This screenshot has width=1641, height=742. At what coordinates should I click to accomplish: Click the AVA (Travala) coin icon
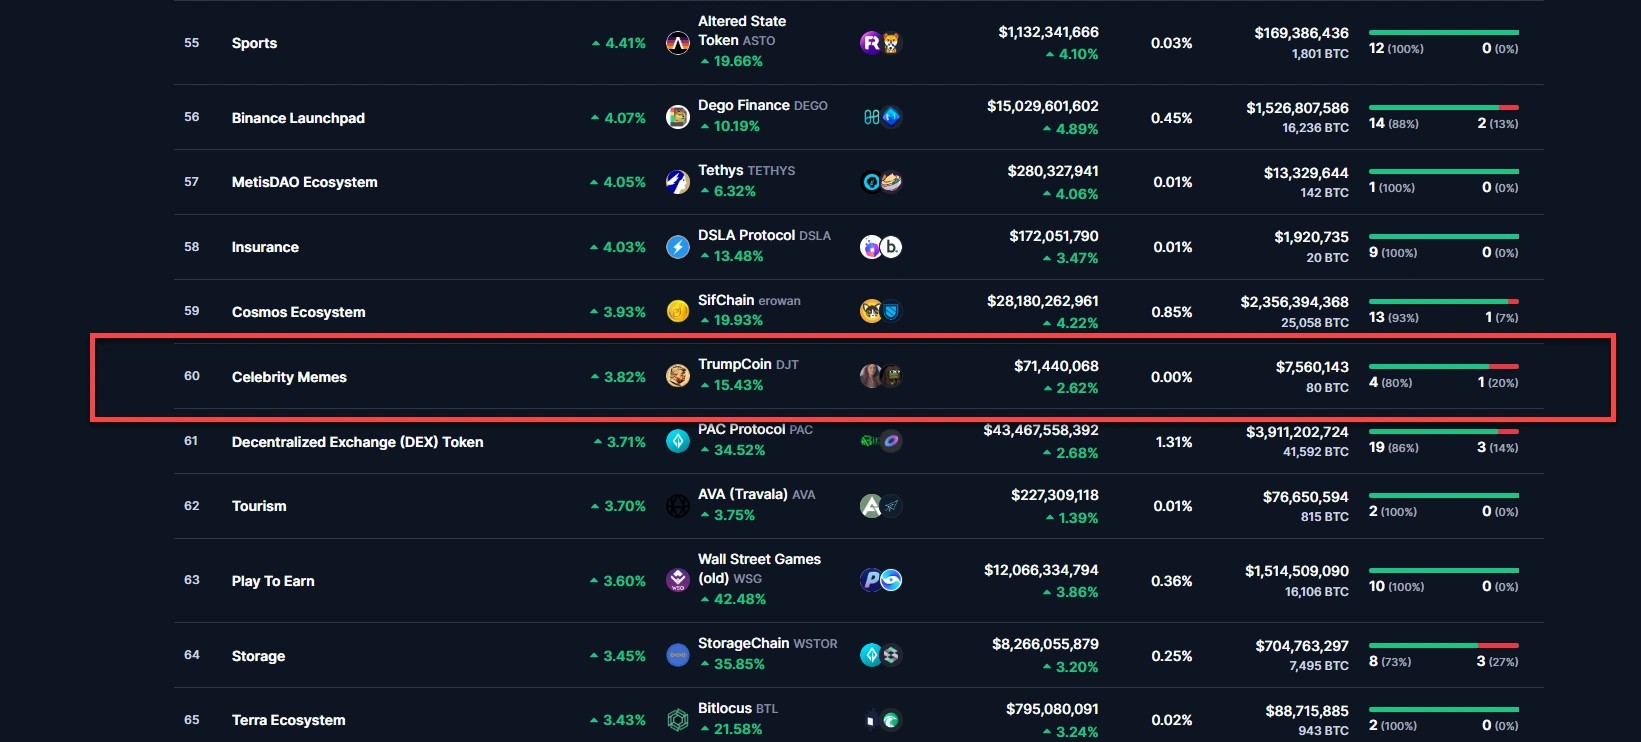pos(678,506)
